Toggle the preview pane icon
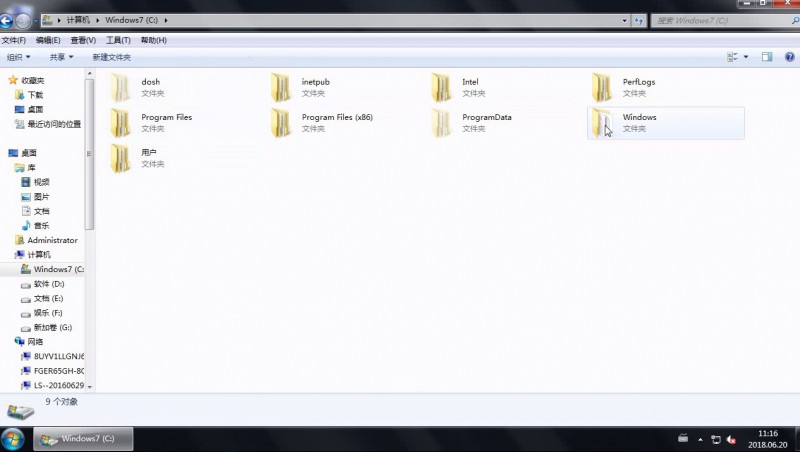The width and height of the screenshot is (800, 452). [767, 57]
